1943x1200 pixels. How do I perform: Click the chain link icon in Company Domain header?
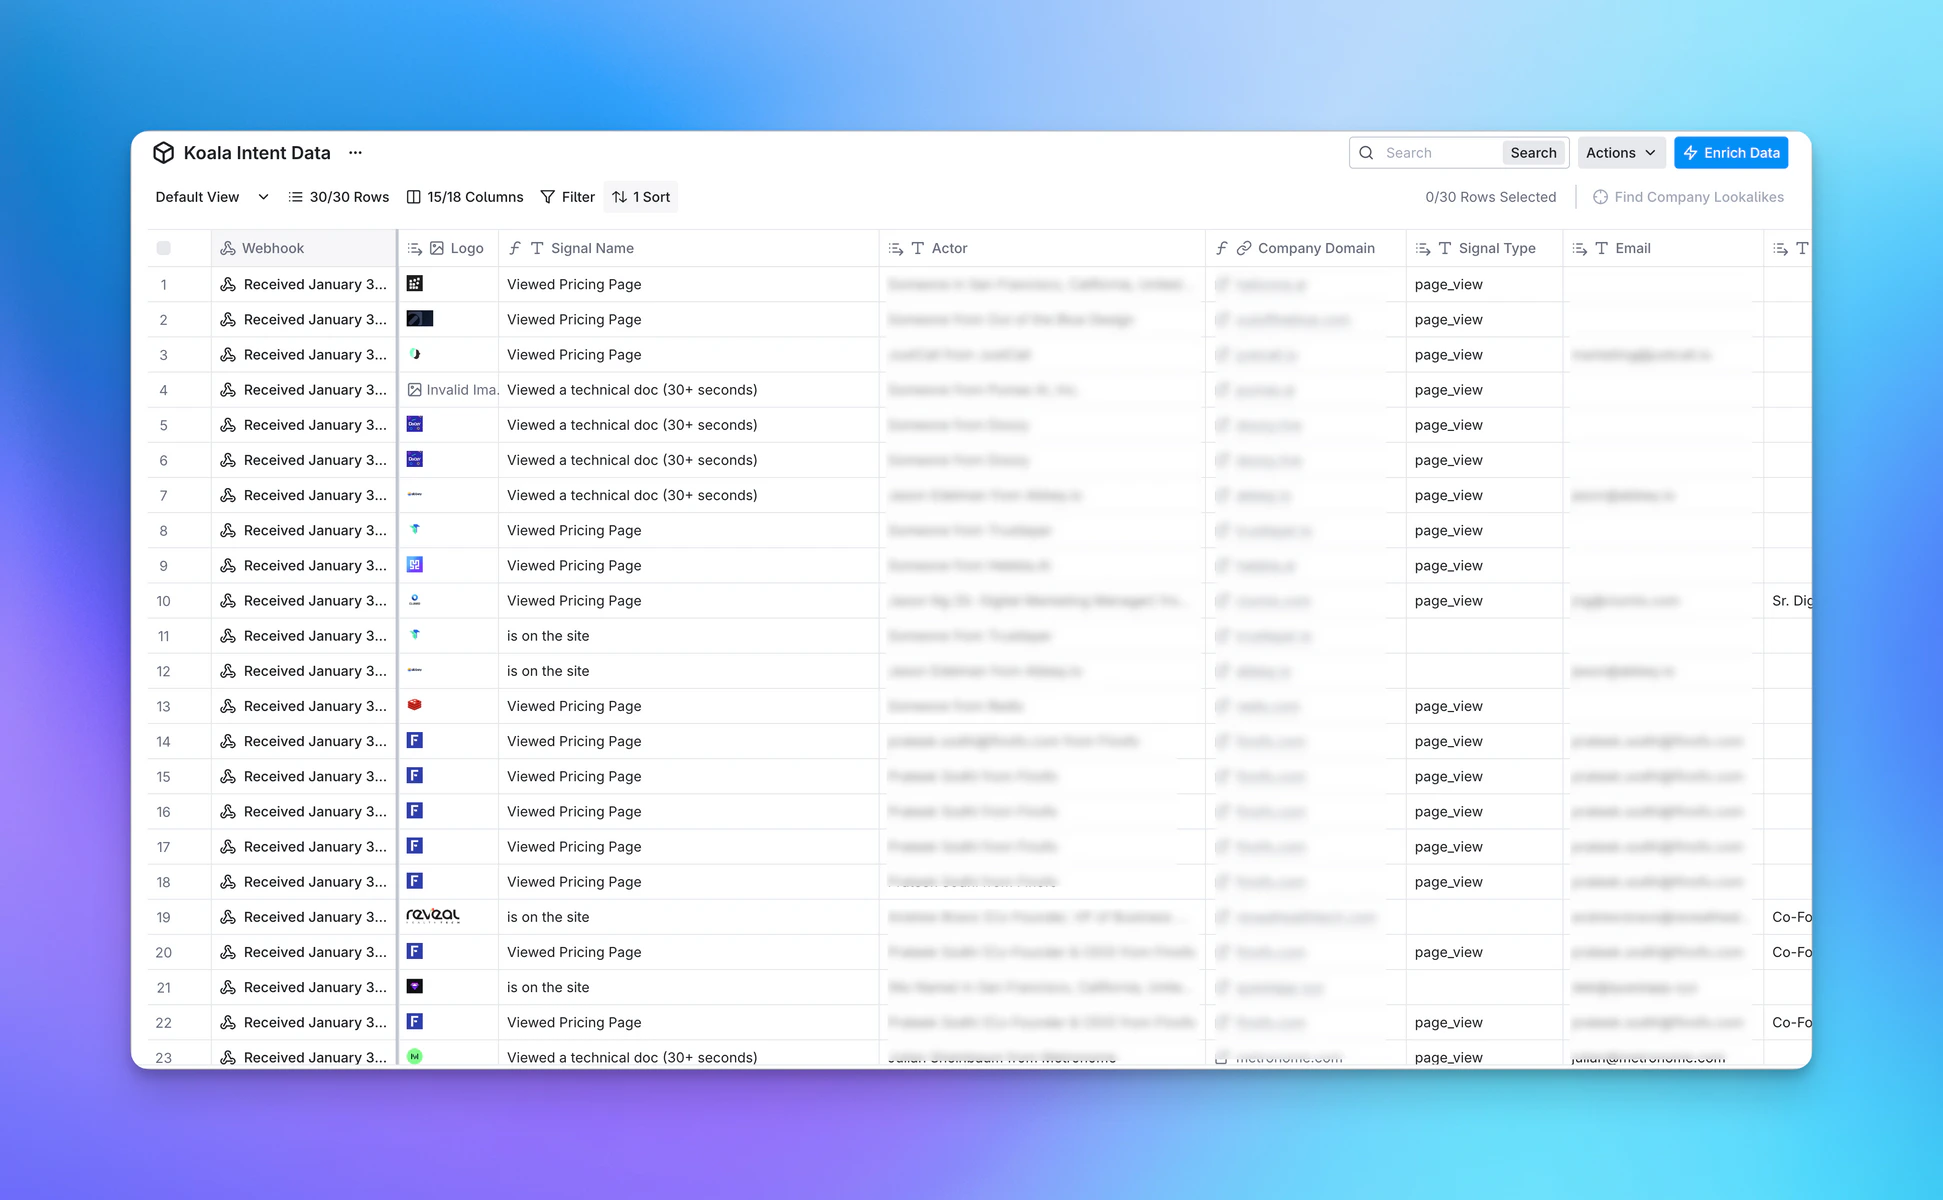1244,248
